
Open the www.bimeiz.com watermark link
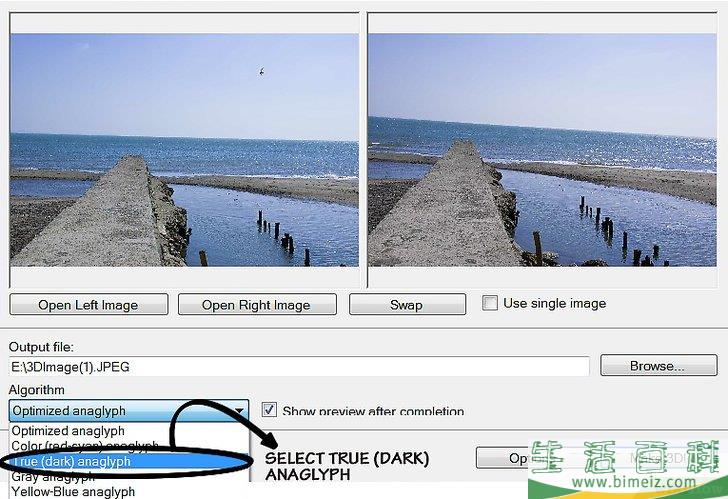point(634,481)
